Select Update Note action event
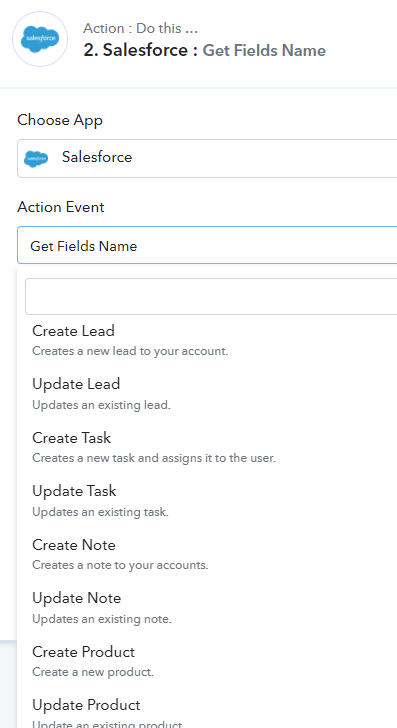This screenshot has height=728, width=397. click(x=207, y=608)
